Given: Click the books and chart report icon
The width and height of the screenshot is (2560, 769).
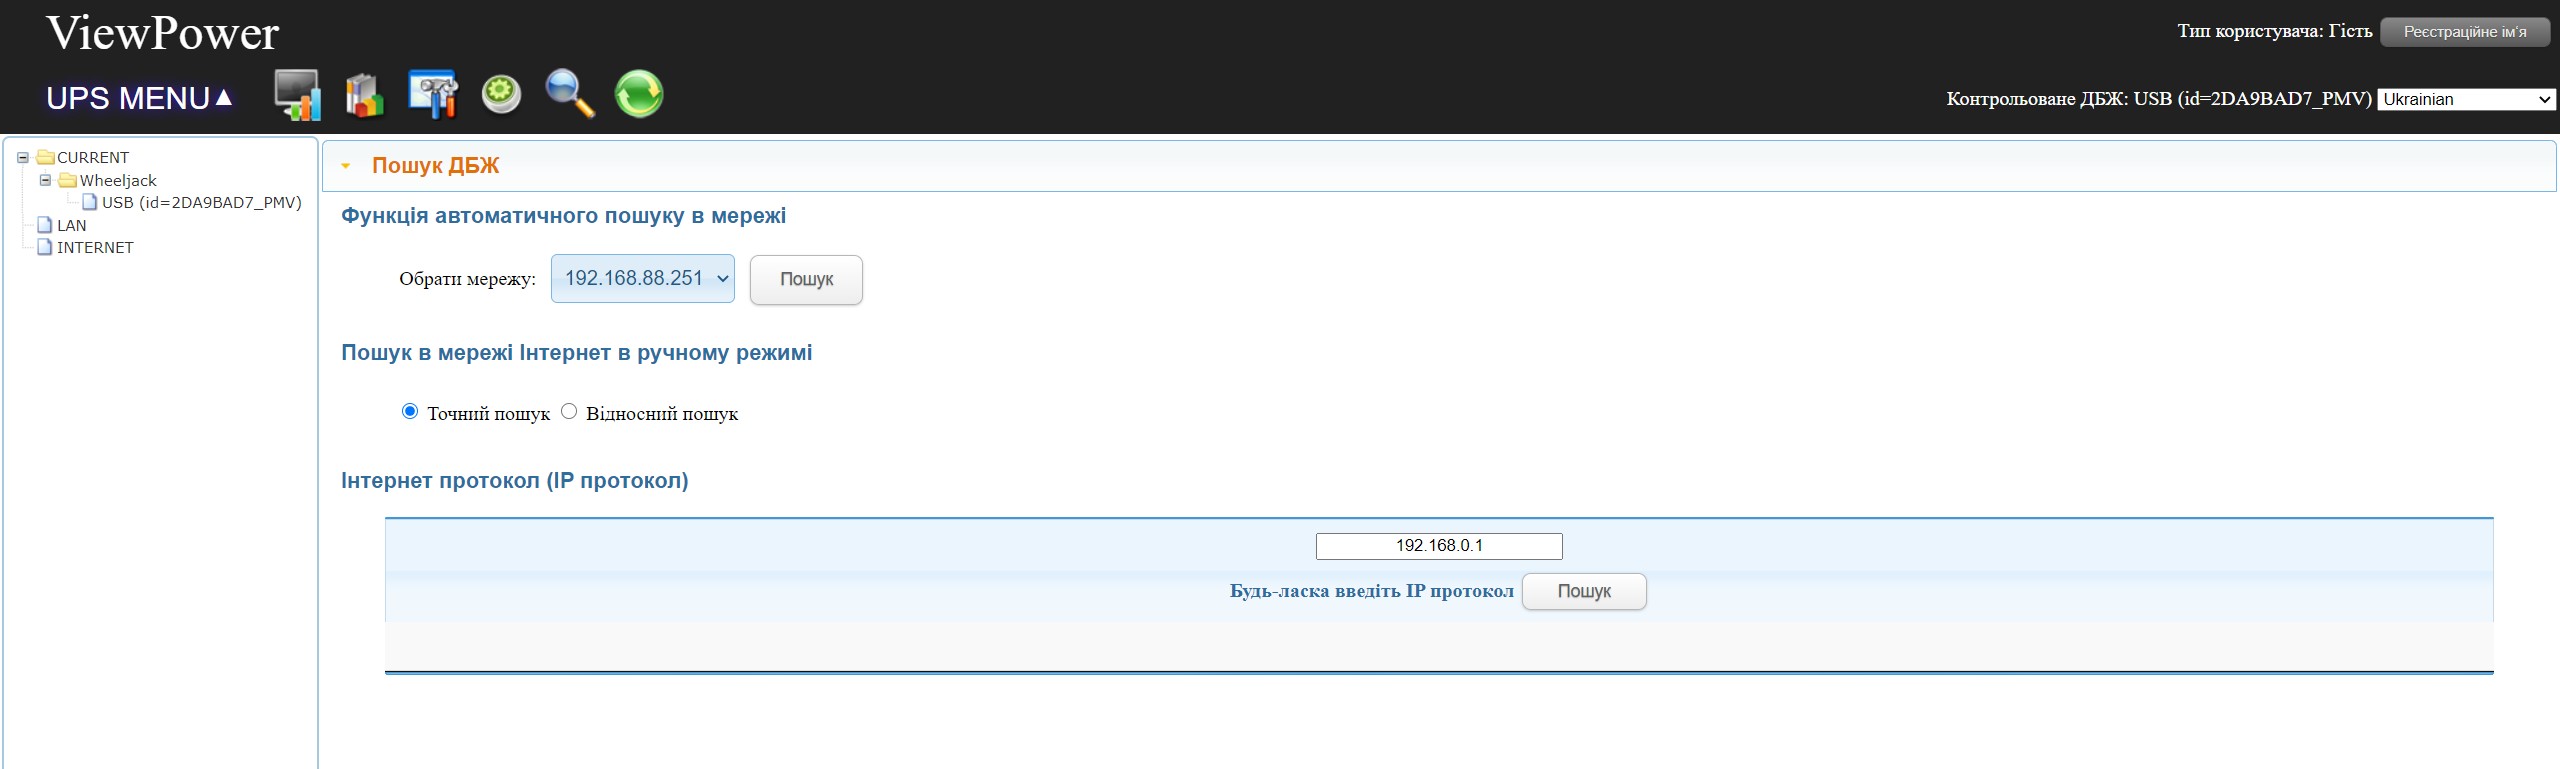Looking at the screenshot, I should tap(364, 95).
